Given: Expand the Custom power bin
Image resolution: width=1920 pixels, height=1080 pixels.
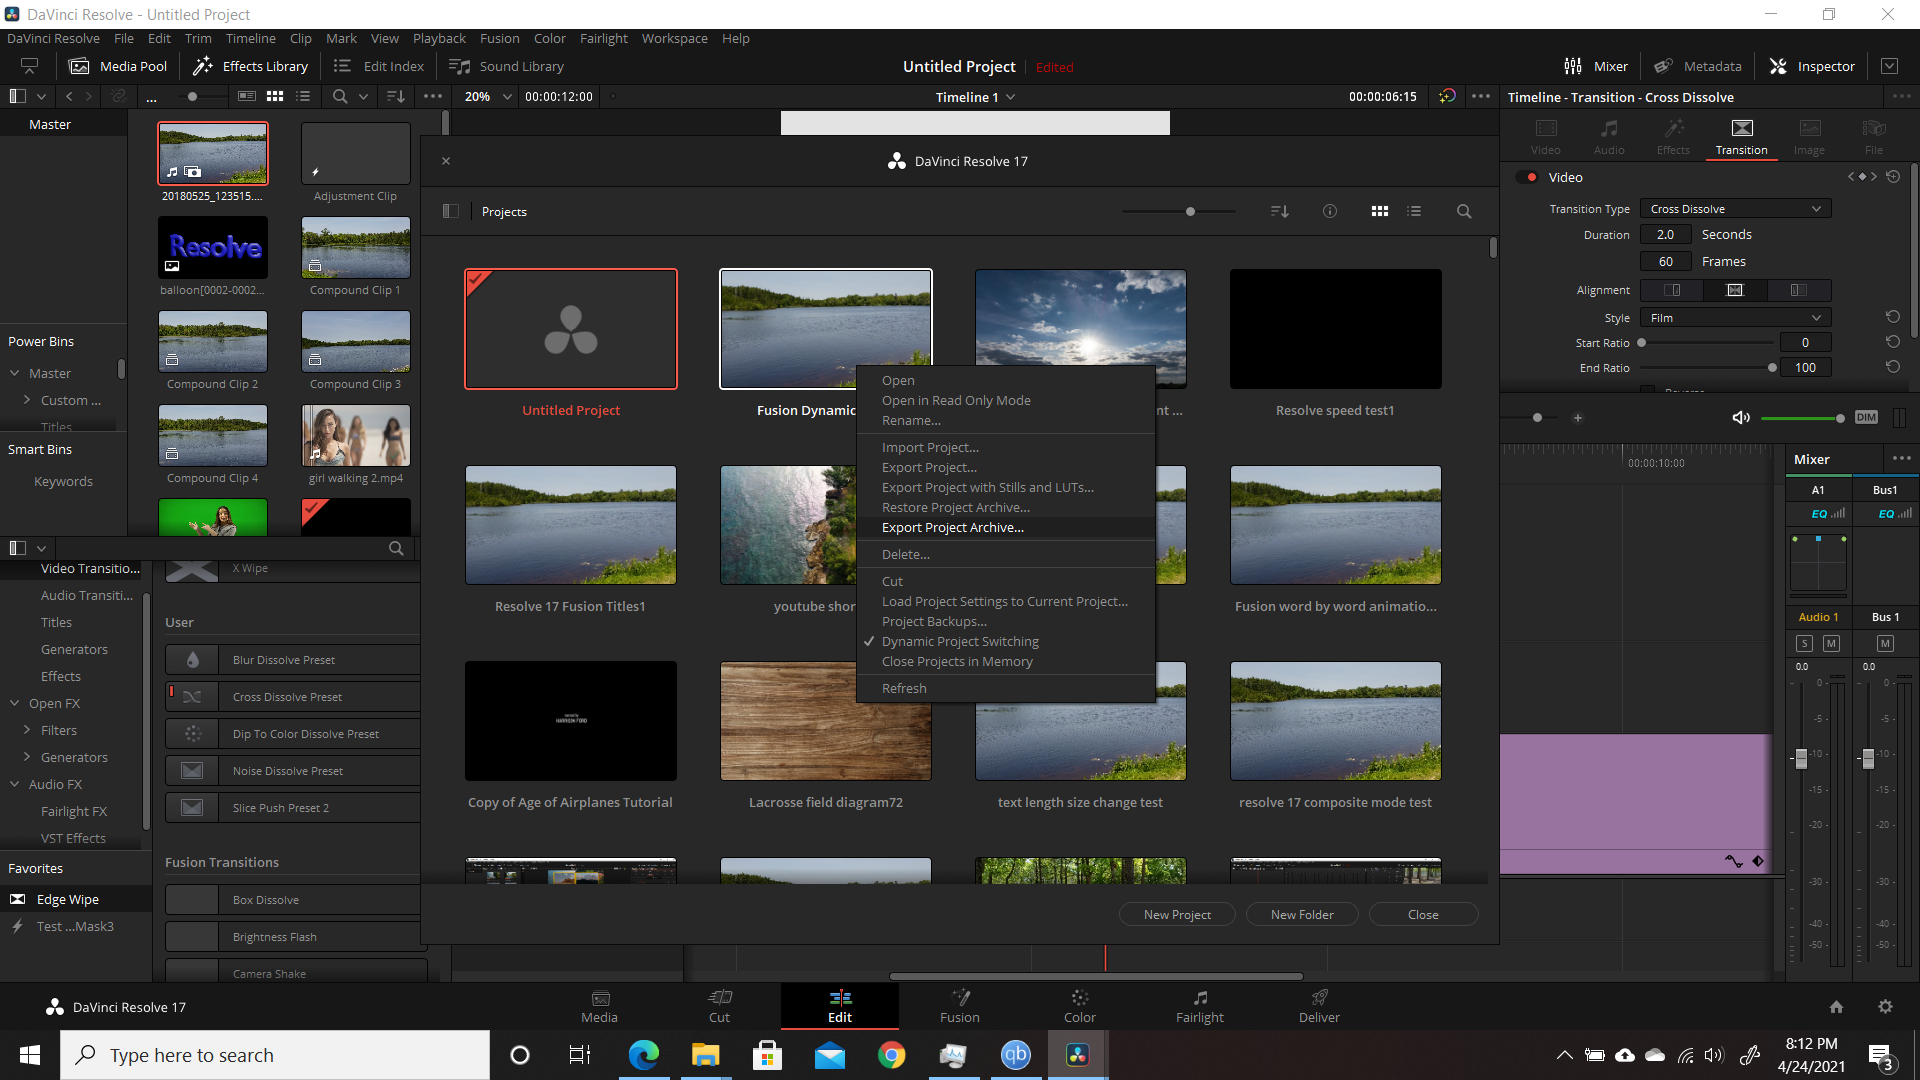Looking at the screenshot, I should [x=27, y=400].
